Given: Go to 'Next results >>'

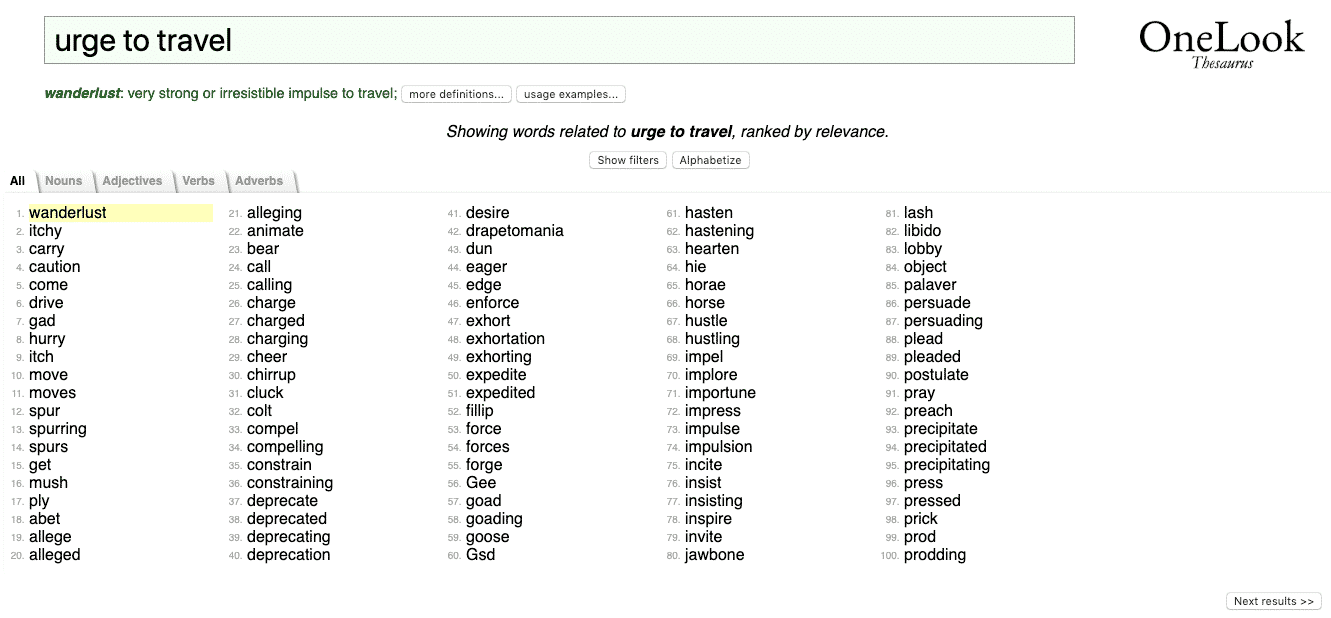Looking at the screenshot, I should pos(1273,601).
